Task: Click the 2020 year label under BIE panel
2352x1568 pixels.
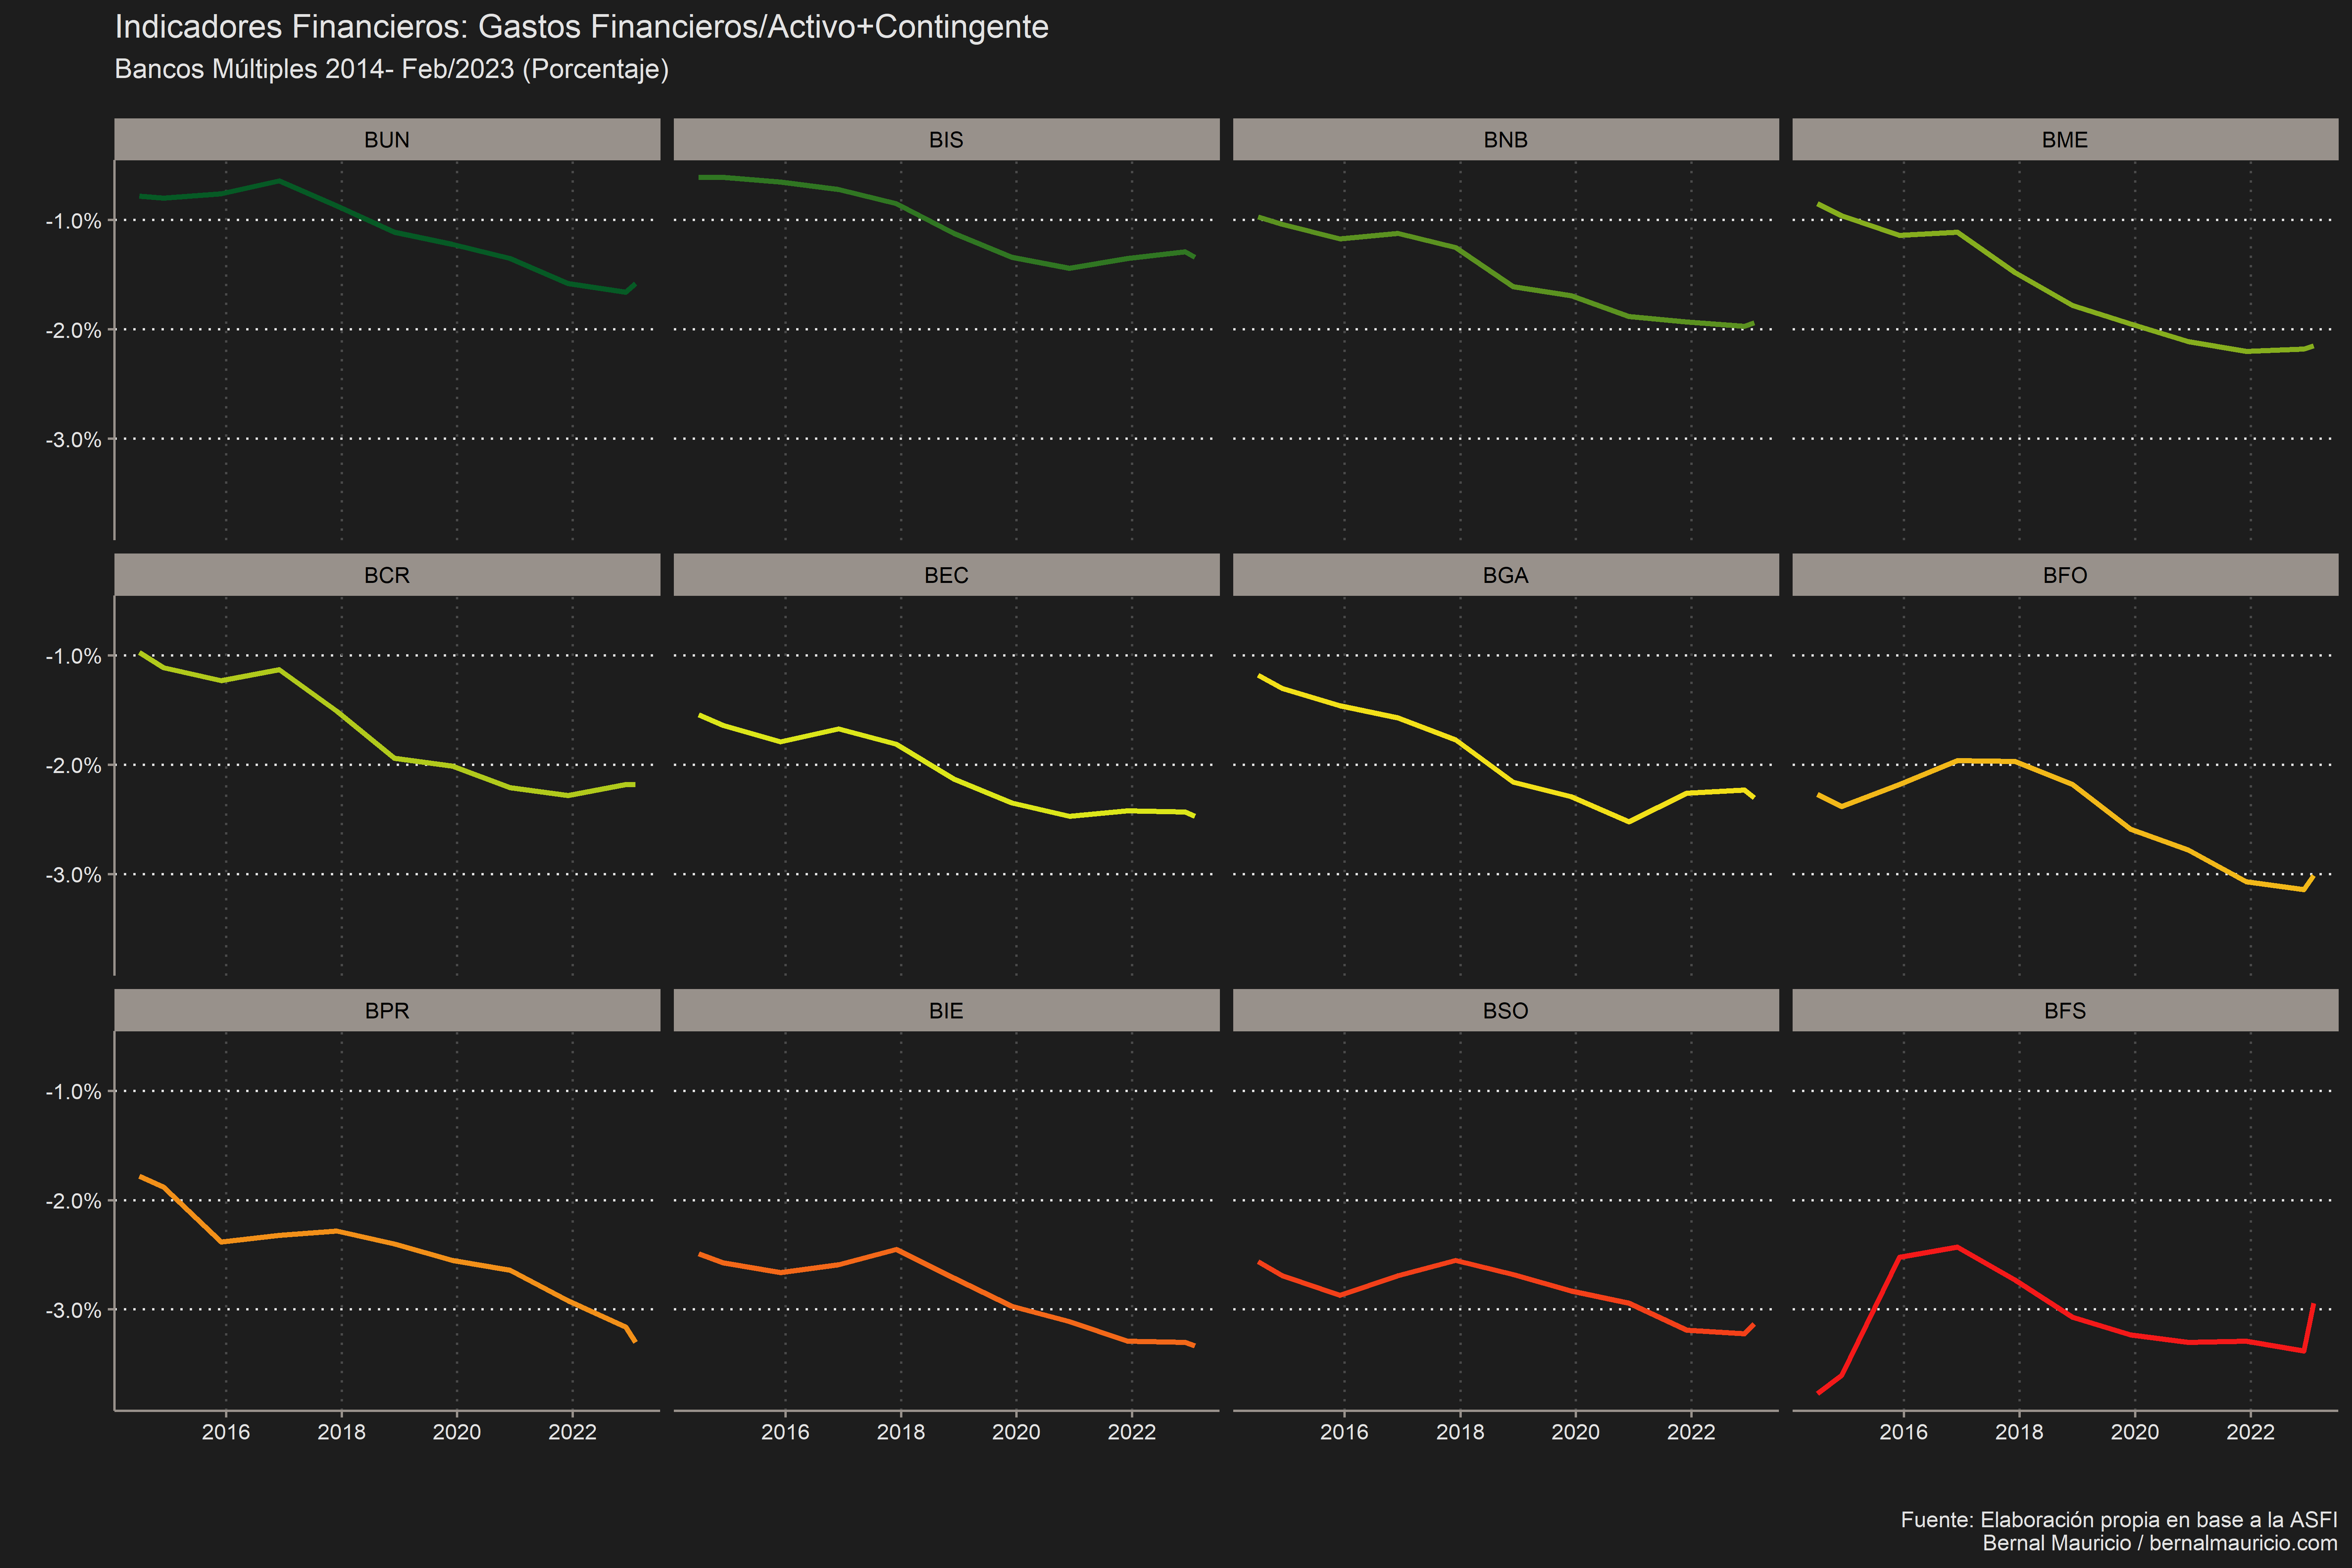Action: coord(1016,1432)
